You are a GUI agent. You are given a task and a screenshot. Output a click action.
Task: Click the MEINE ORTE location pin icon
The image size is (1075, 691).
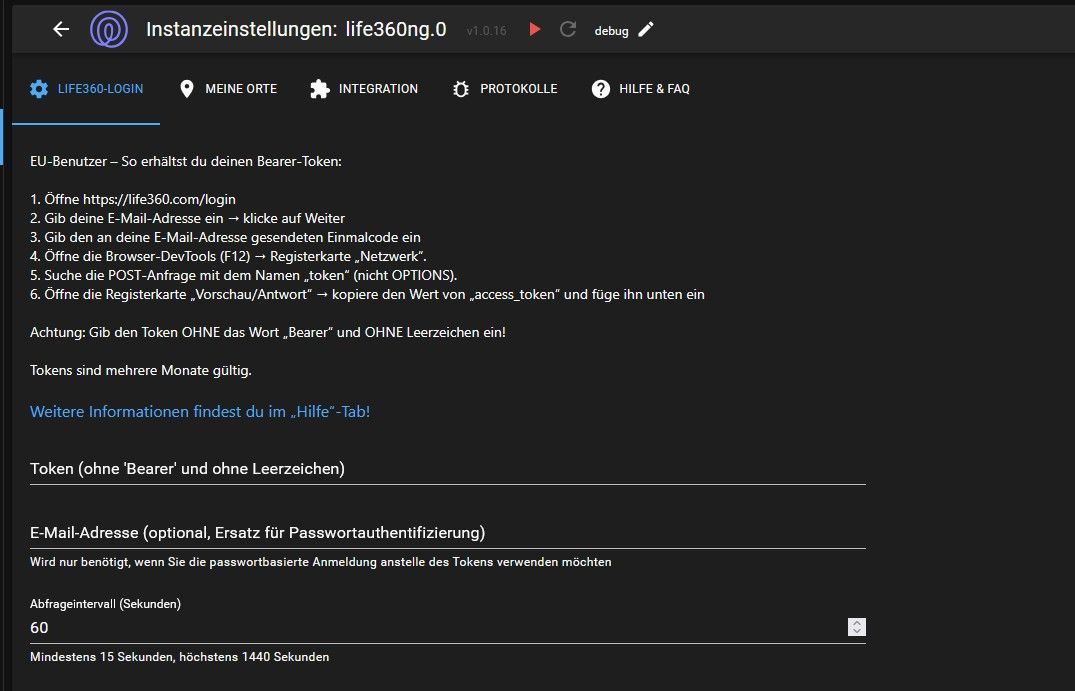pos(186,88)
